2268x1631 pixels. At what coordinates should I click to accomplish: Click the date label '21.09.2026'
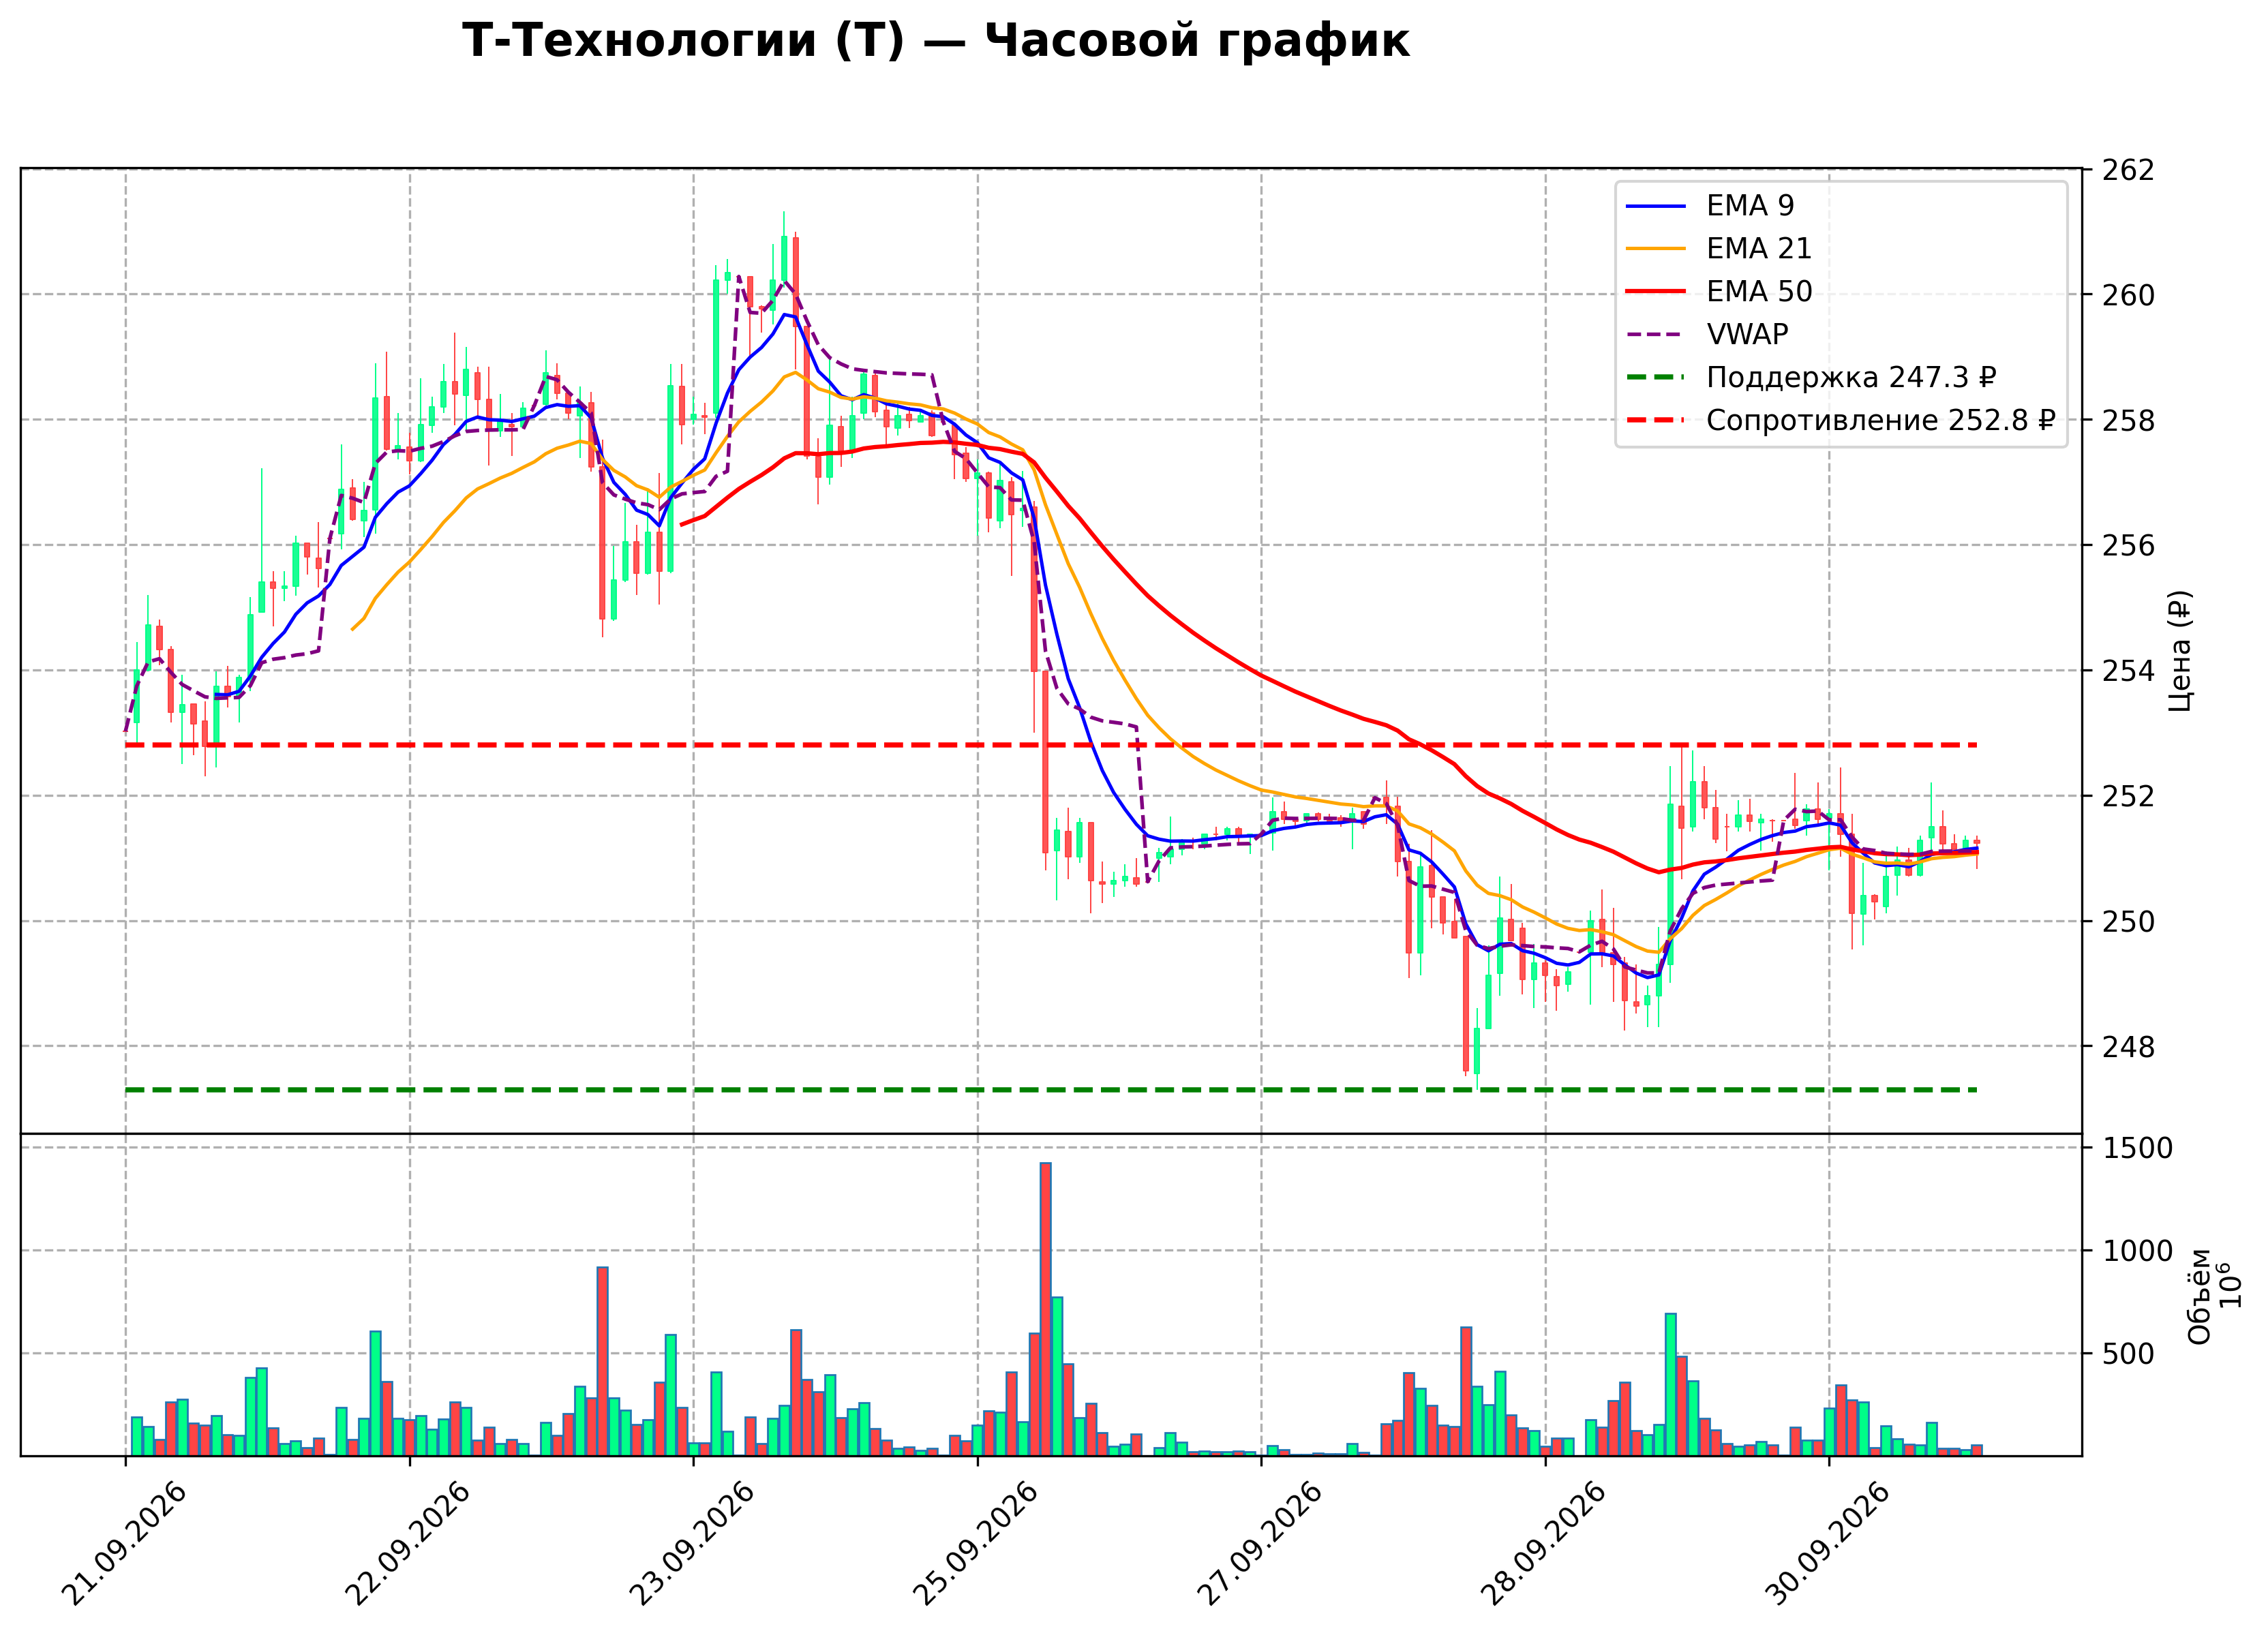[x=124, y=1544]
